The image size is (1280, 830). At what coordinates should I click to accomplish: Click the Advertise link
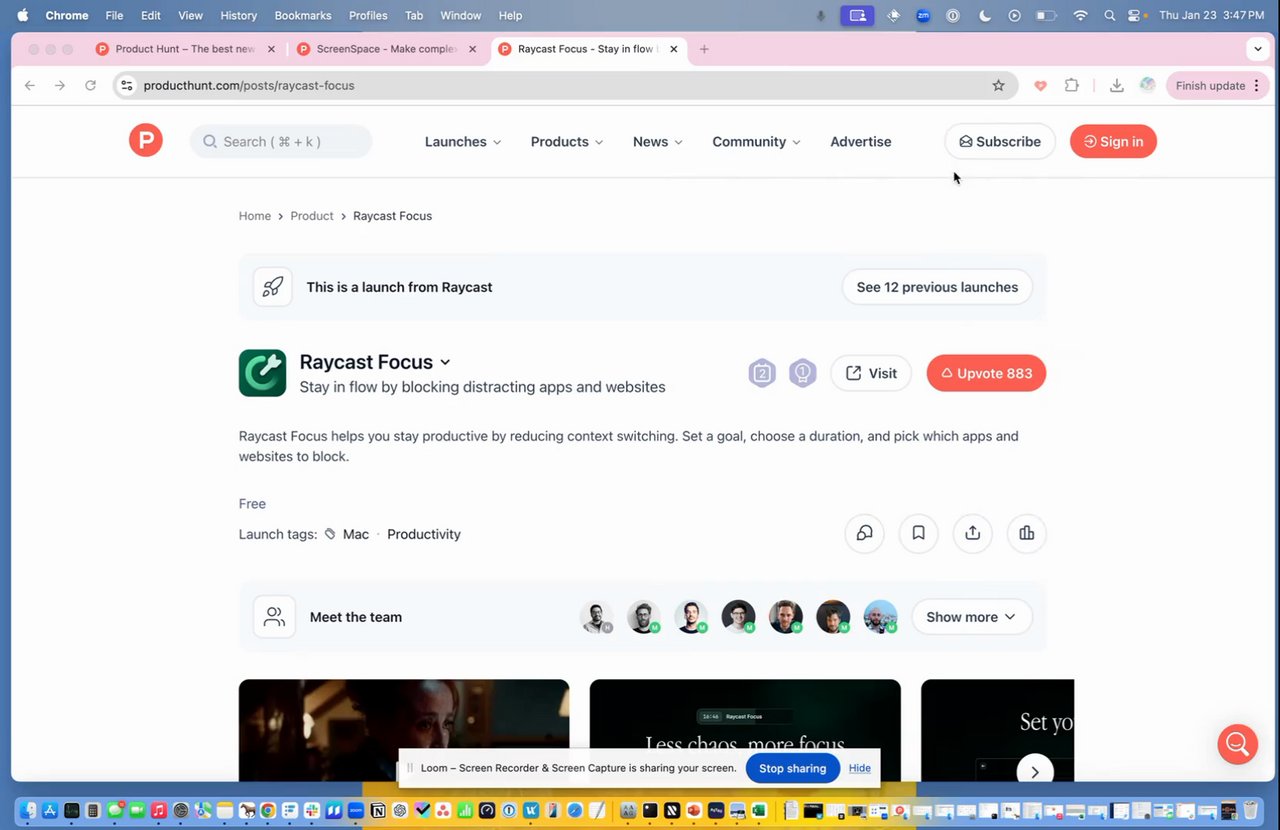pos(860,141)
